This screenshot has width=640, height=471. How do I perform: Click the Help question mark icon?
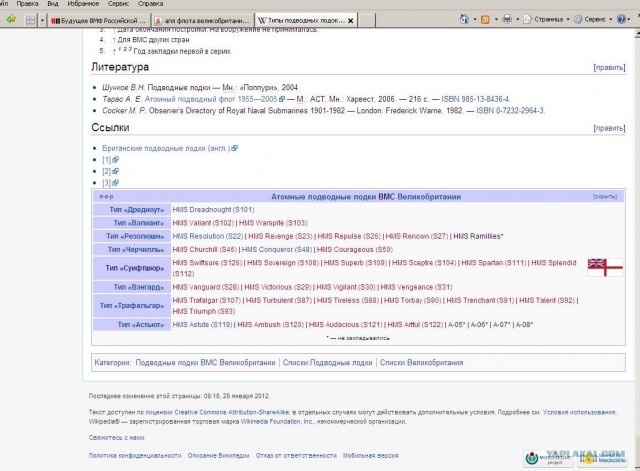pyautogui.click(x=621, y=19)
